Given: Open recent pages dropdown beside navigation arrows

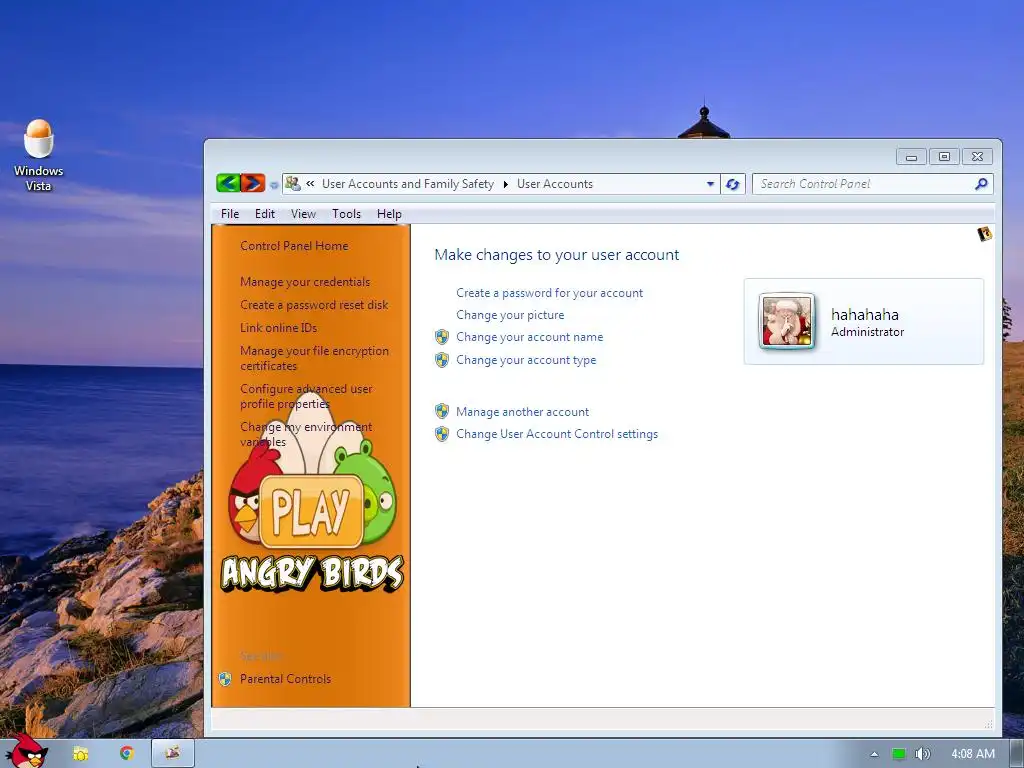Looking at the screenshot, I should [x=274, y=185].
